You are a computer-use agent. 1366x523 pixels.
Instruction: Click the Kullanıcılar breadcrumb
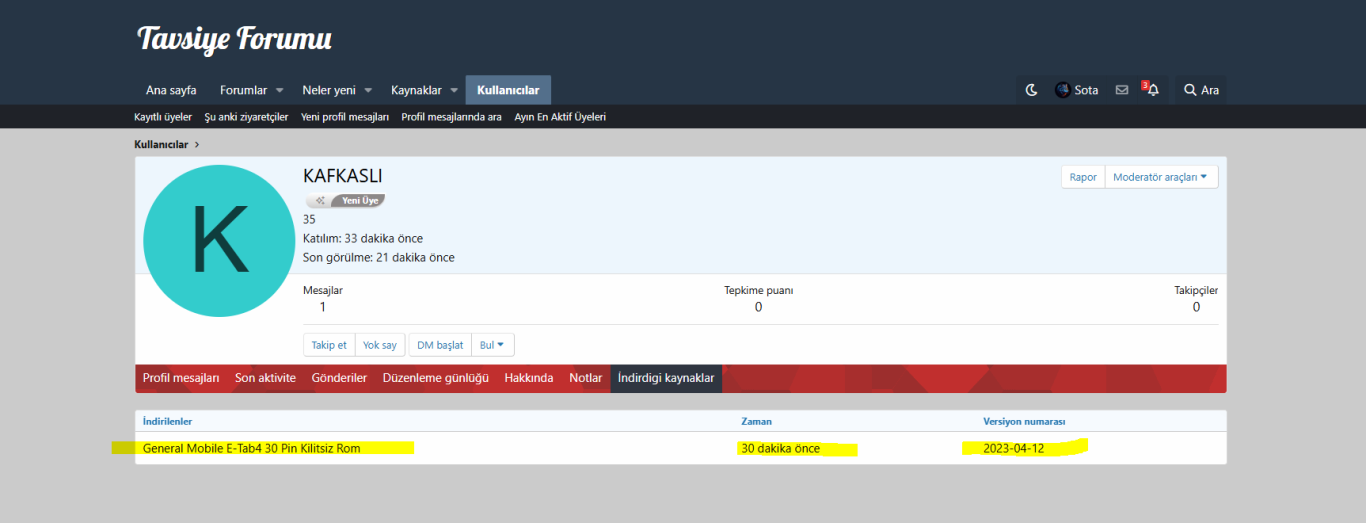coord(161,144)
